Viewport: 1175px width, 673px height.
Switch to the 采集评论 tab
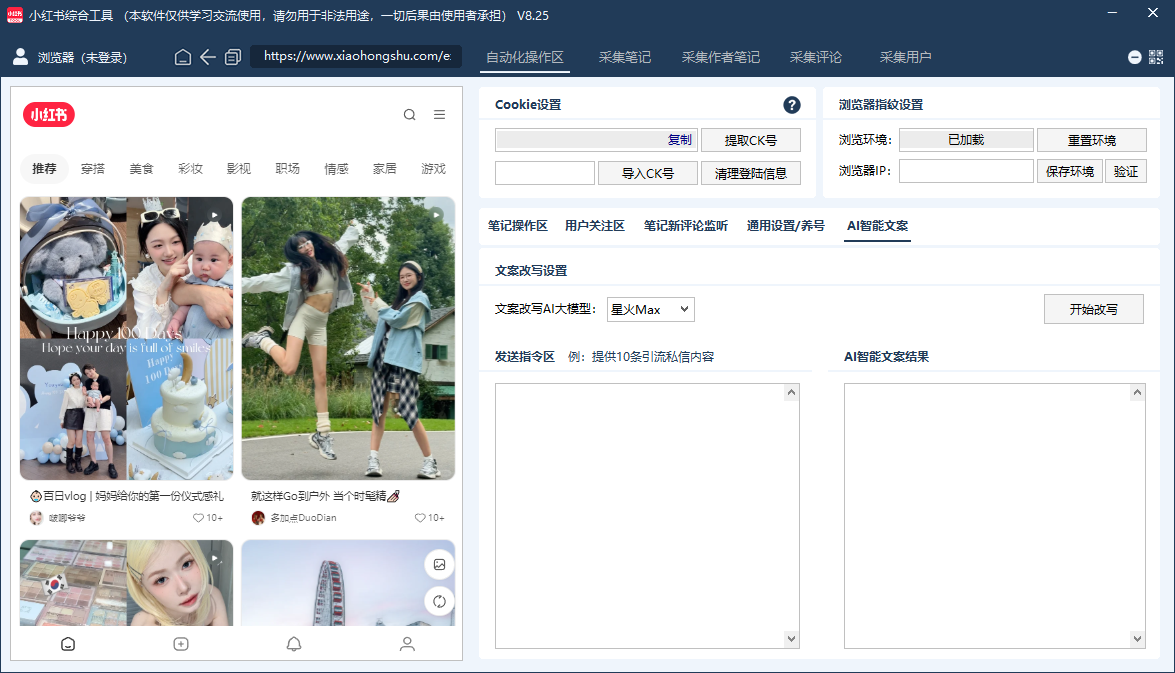click(816, 57)
